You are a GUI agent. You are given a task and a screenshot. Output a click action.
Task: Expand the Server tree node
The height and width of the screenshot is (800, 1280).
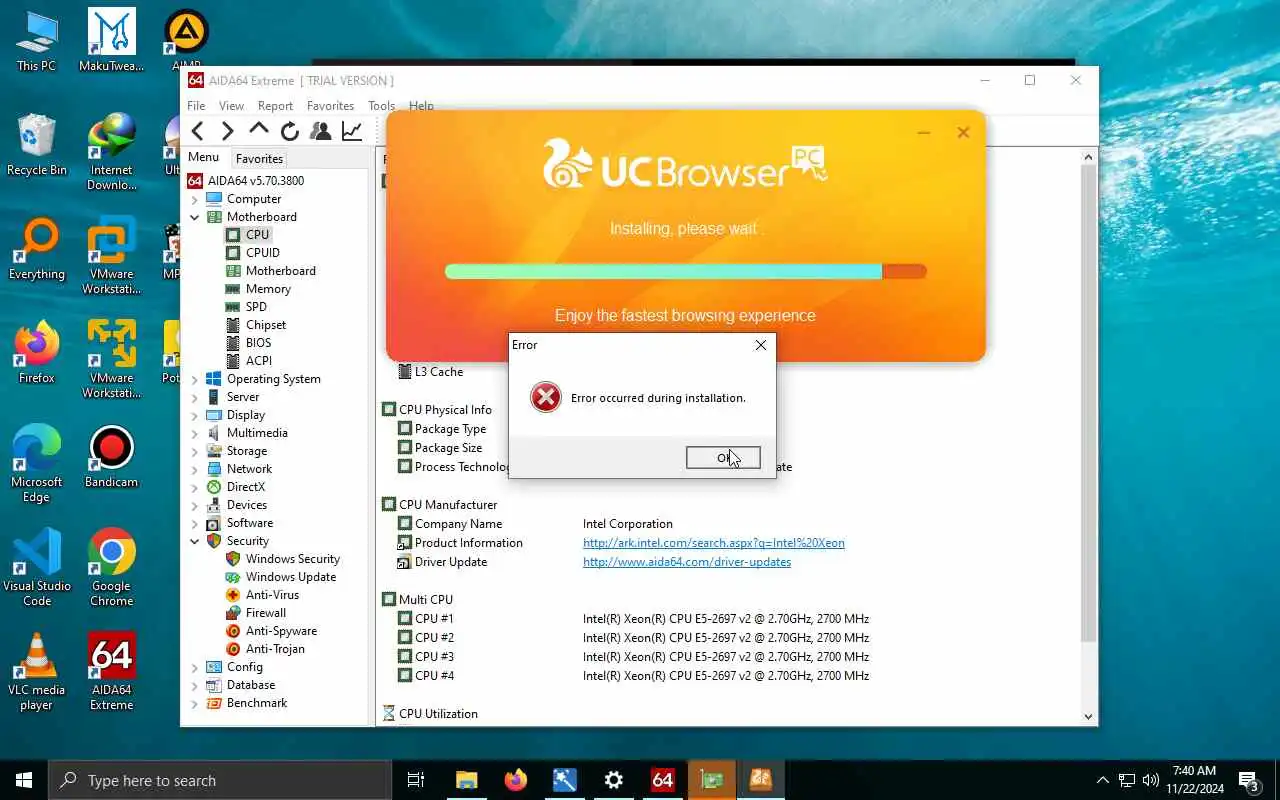(195, 397)
